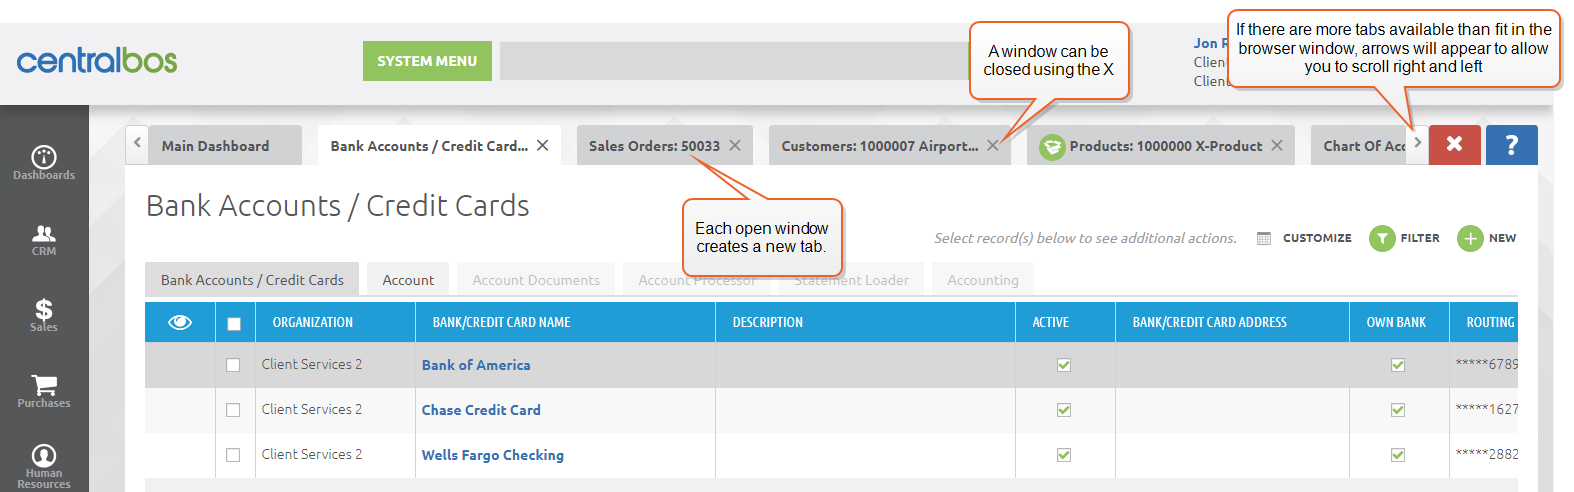The height and width of the screenshot is (492, 1574).
Task: Switch to the Main Dashboard tab
Action: (215, 146)
